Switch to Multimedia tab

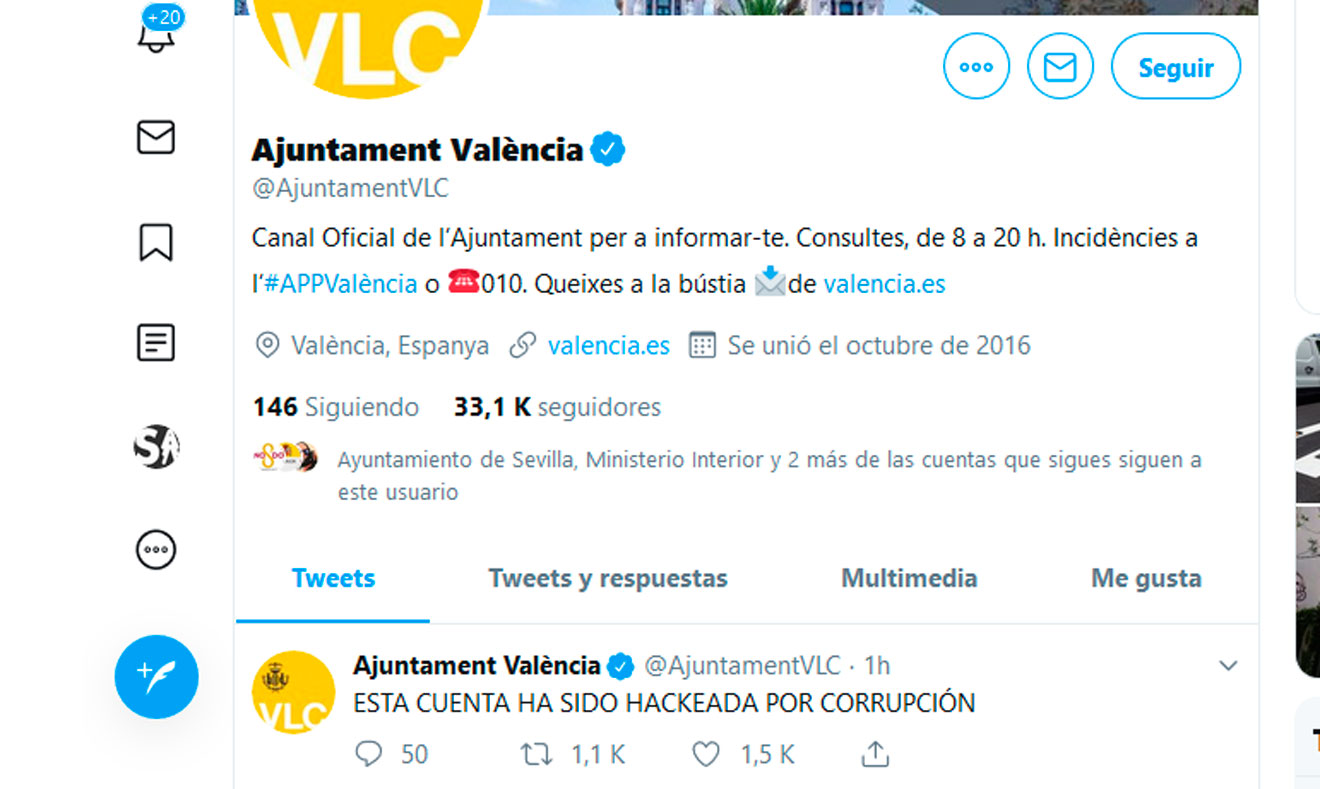coord(909,578)
